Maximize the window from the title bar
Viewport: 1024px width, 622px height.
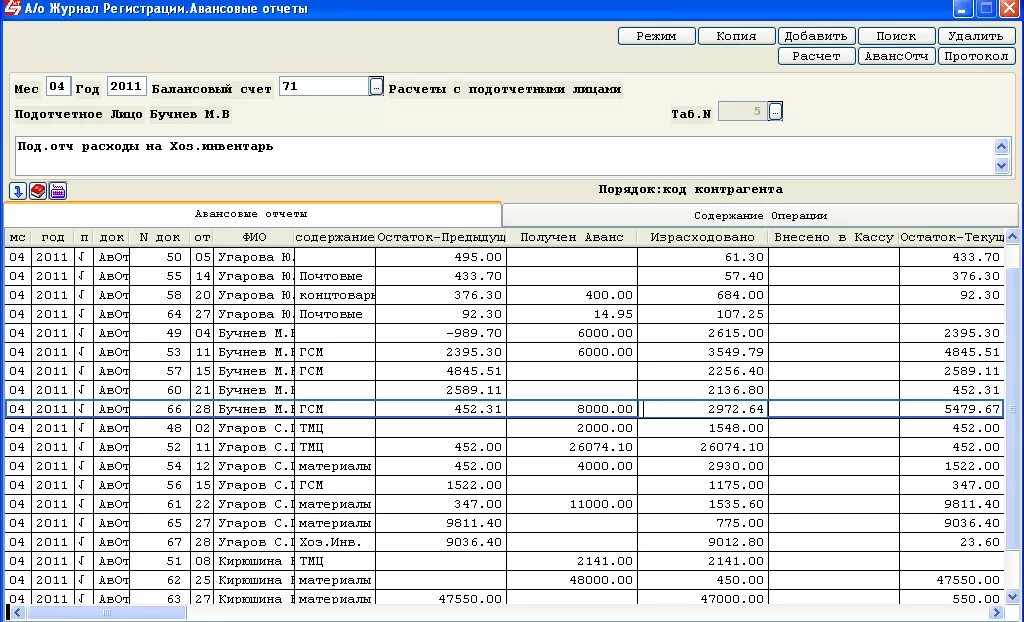tap(986, 8)
